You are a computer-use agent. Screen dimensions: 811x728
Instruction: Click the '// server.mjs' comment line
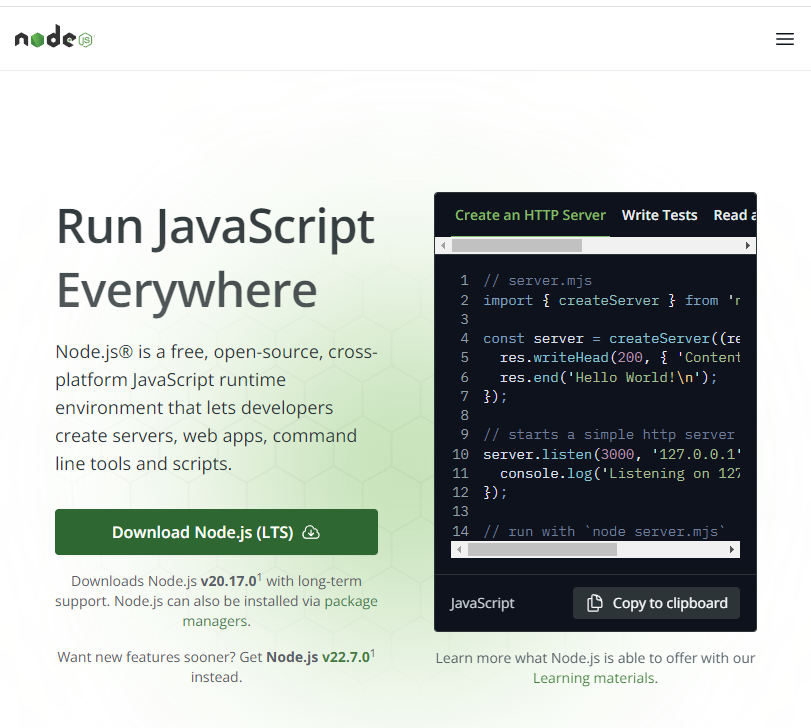click(537, 281)
